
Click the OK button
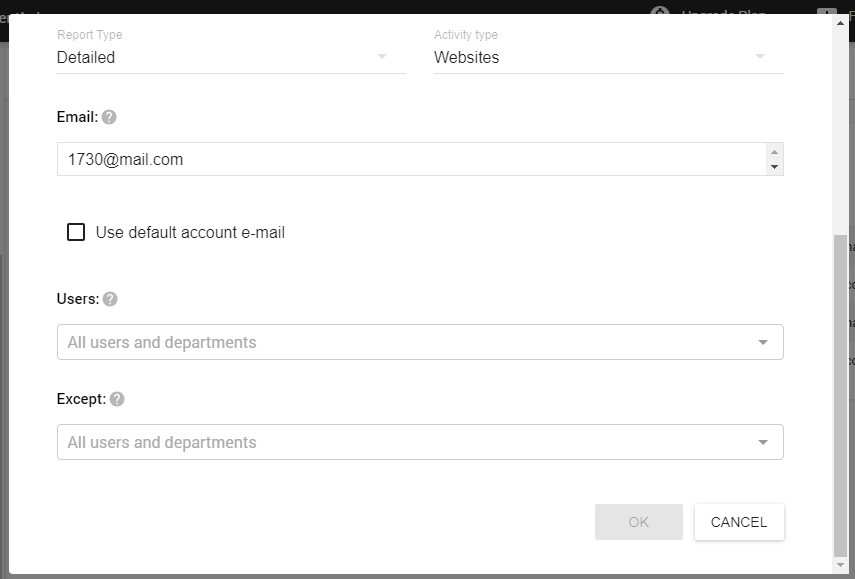pos(638,522)
